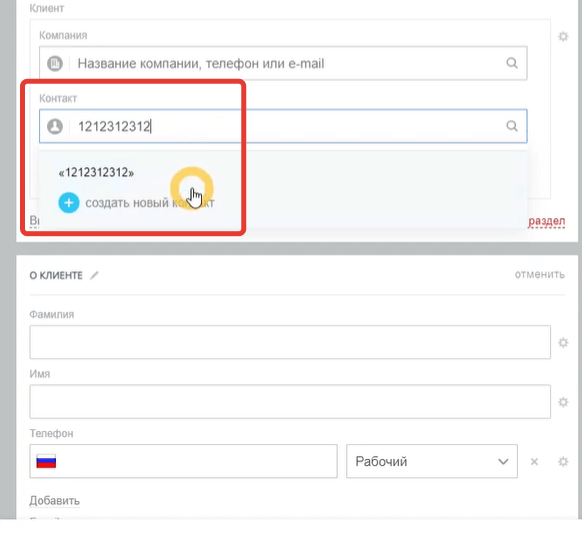This screenshot has width=582, height=533.
Task: Click the blue plus icon to create contact
Action: [x=69, y=203]
